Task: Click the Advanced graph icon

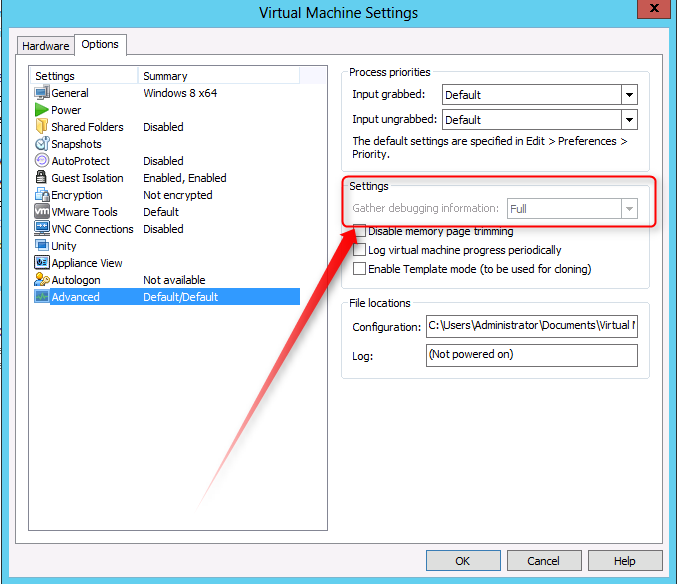Action: 42,297
